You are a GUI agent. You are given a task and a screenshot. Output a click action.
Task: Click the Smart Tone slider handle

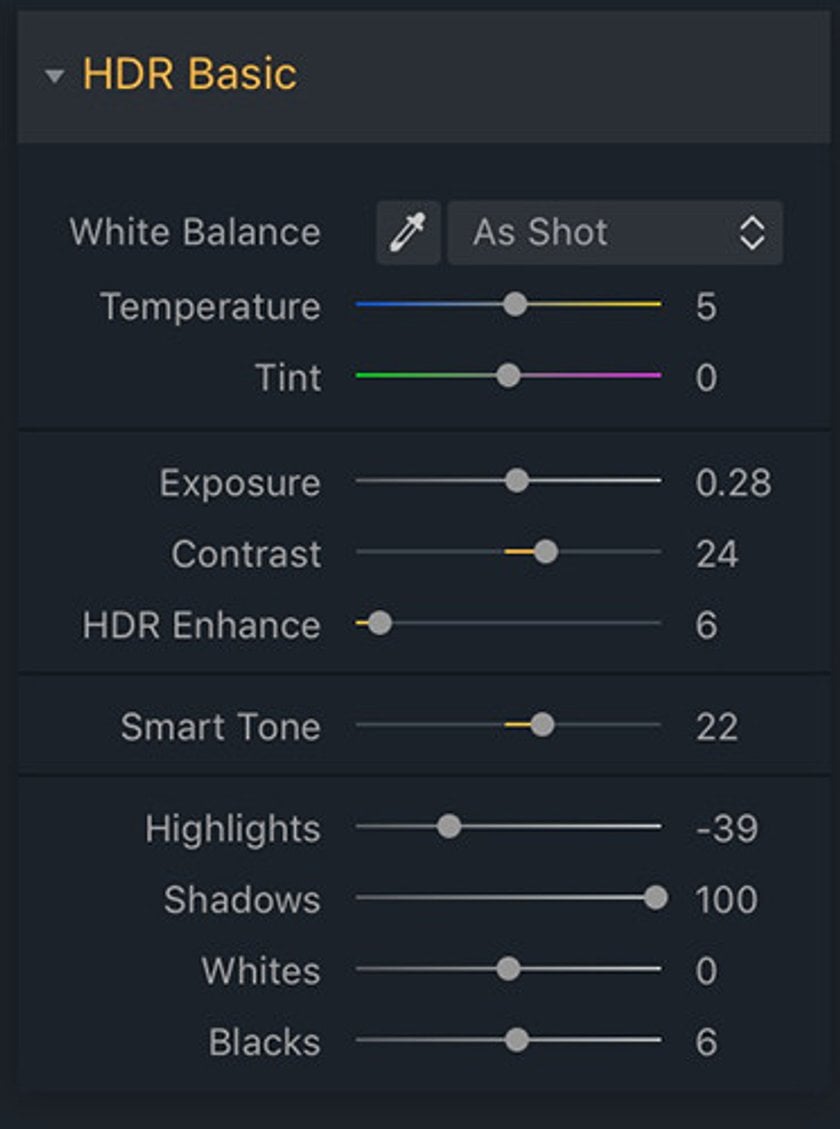tap(542, 724)
